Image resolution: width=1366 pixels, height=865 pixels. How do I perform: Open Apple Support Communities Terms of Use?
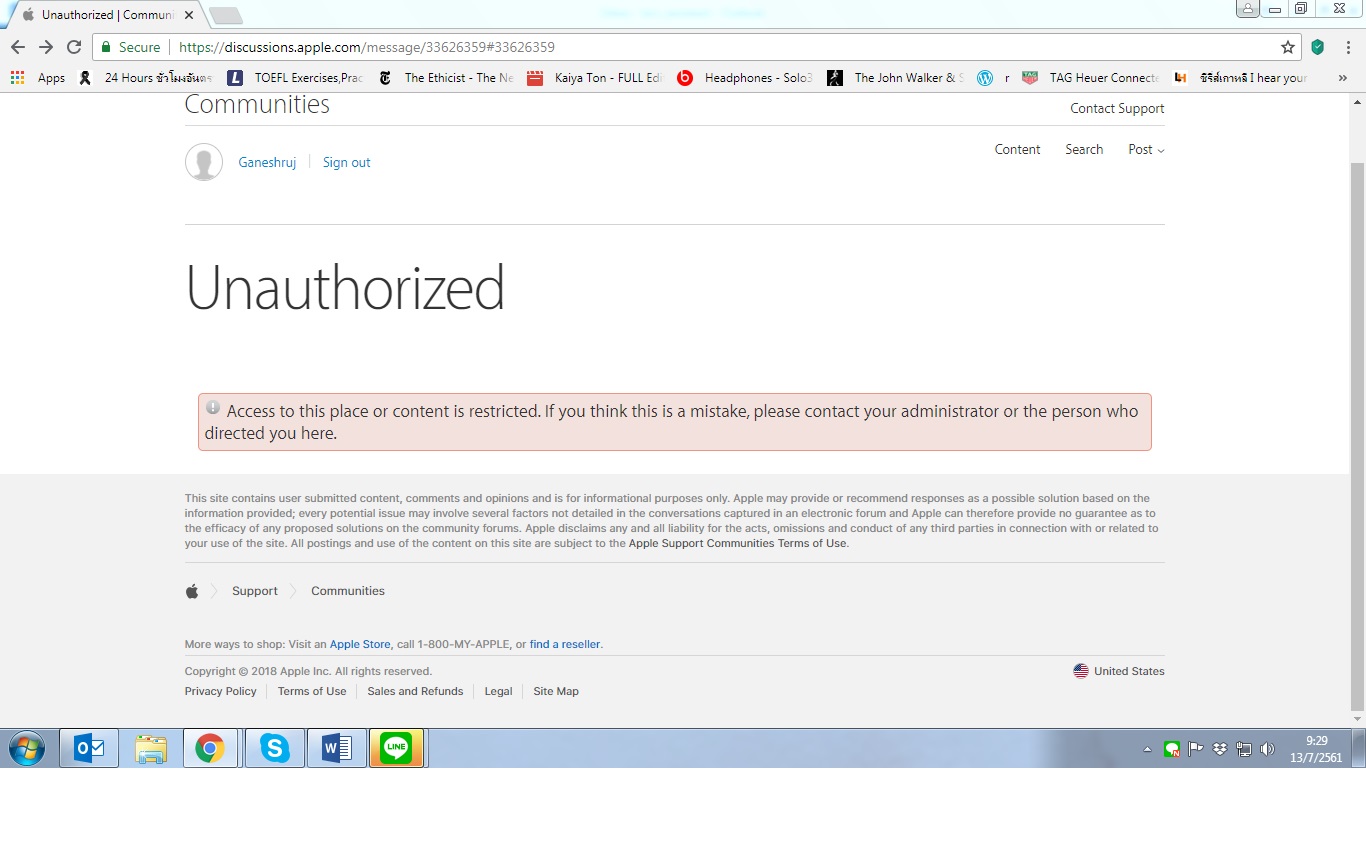737,543
